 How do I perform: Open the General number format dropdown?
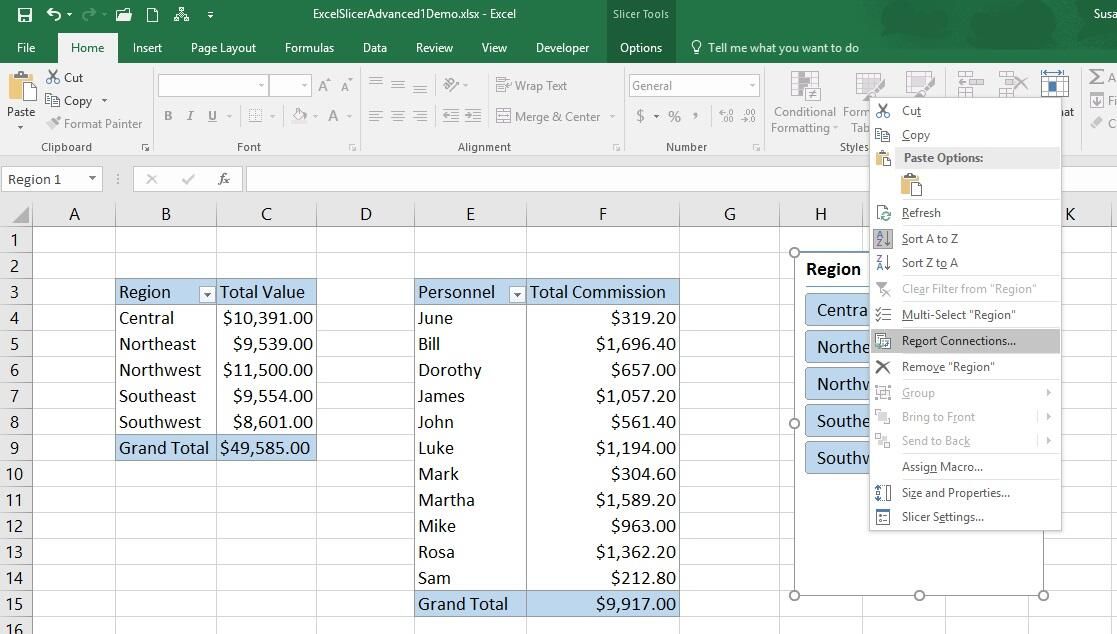[x=753, y=85]
